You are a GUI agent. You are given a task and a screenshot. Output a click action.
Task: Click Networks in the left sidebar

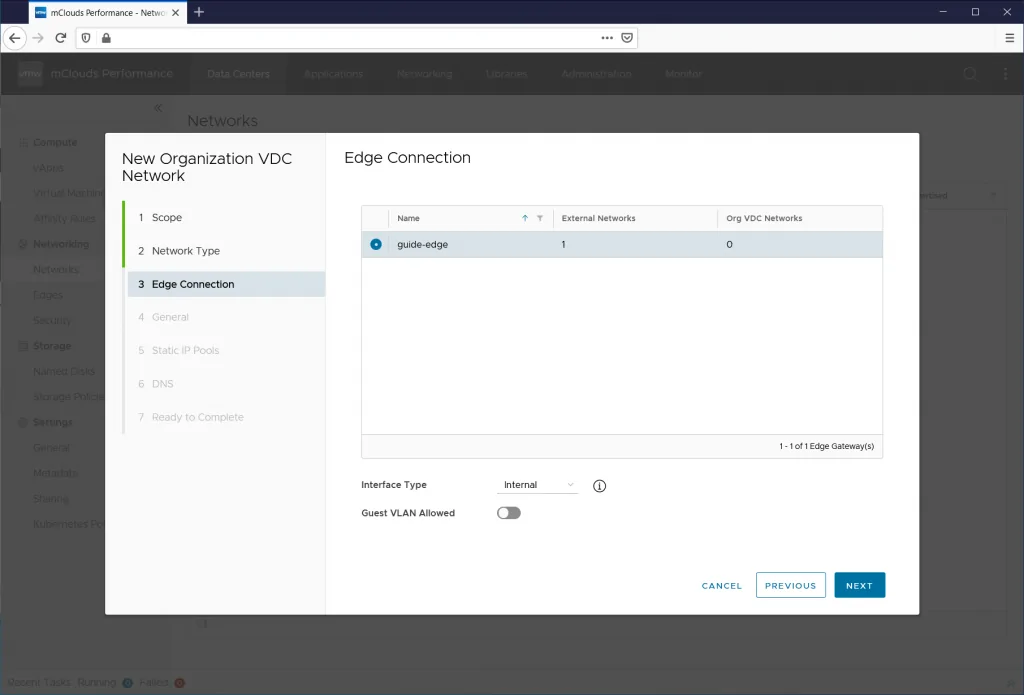(x=56, y=269)
